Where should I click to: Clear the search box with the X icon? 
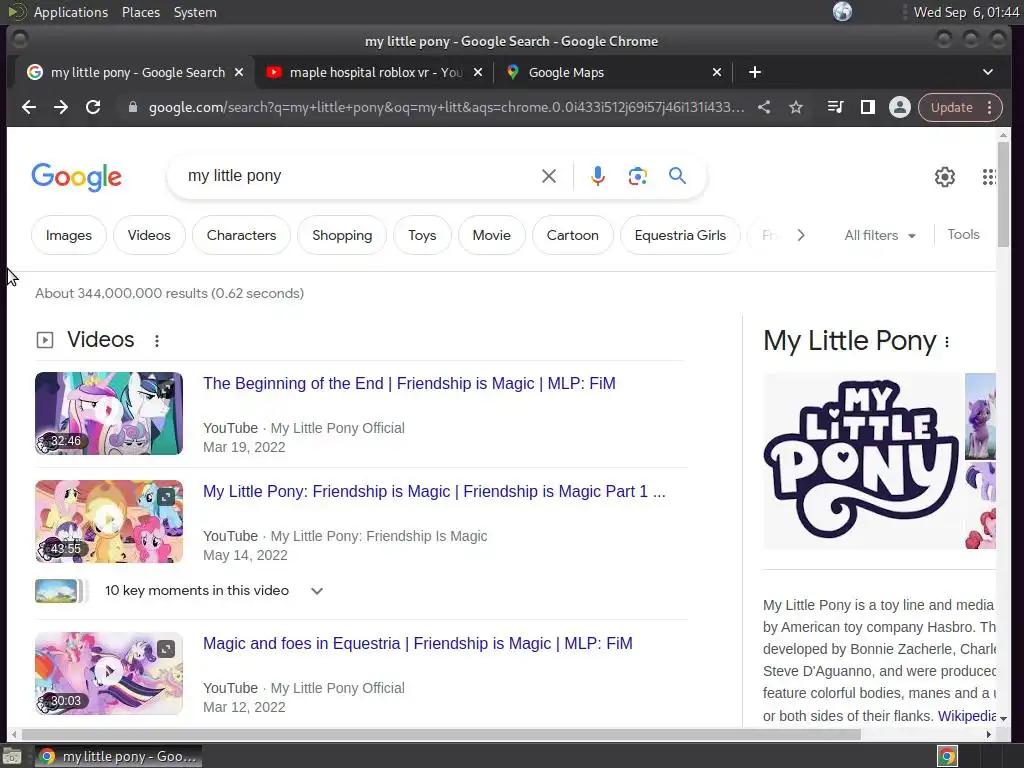pyautogui.click(x=549, y=176)
